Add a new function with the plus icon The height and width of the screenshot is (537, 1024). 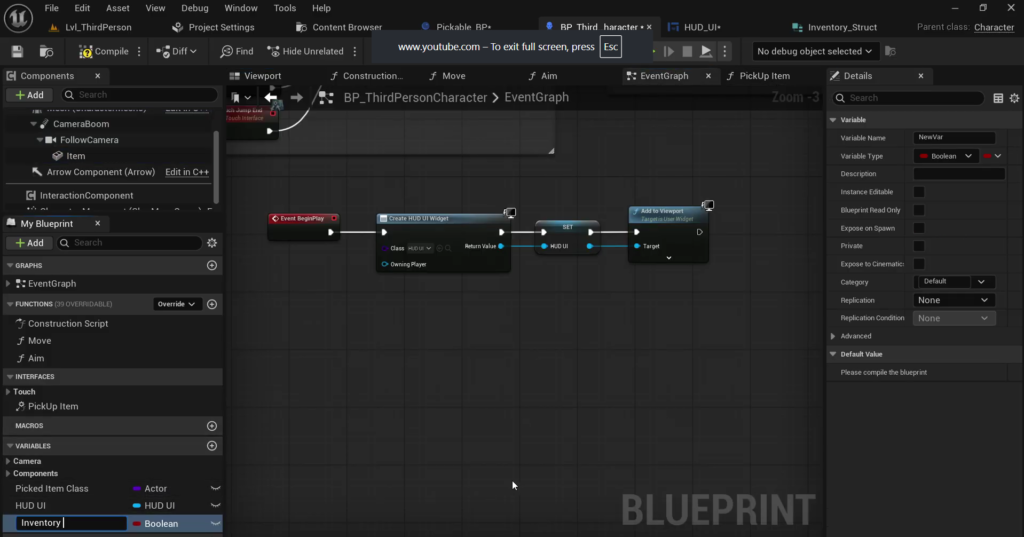[212, 304]
